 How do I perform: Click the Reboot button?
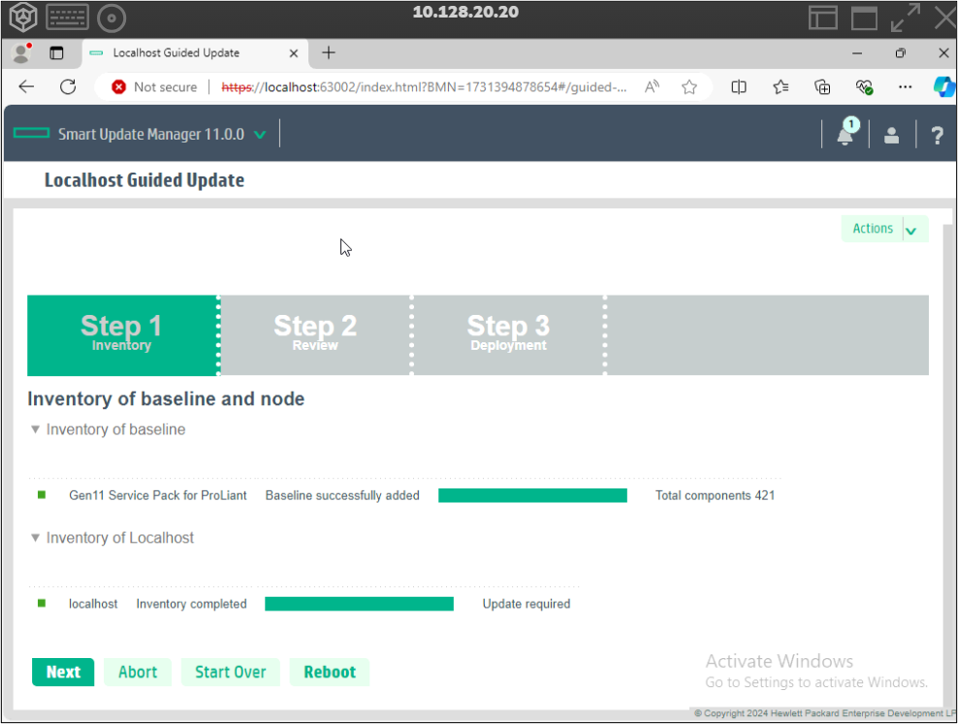pyautogui.click(x=329, y=671)
